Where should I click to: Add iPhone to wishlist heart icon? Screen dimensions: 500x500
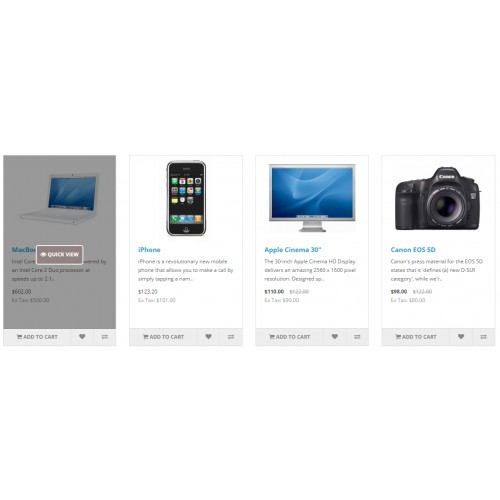point(208,337)
